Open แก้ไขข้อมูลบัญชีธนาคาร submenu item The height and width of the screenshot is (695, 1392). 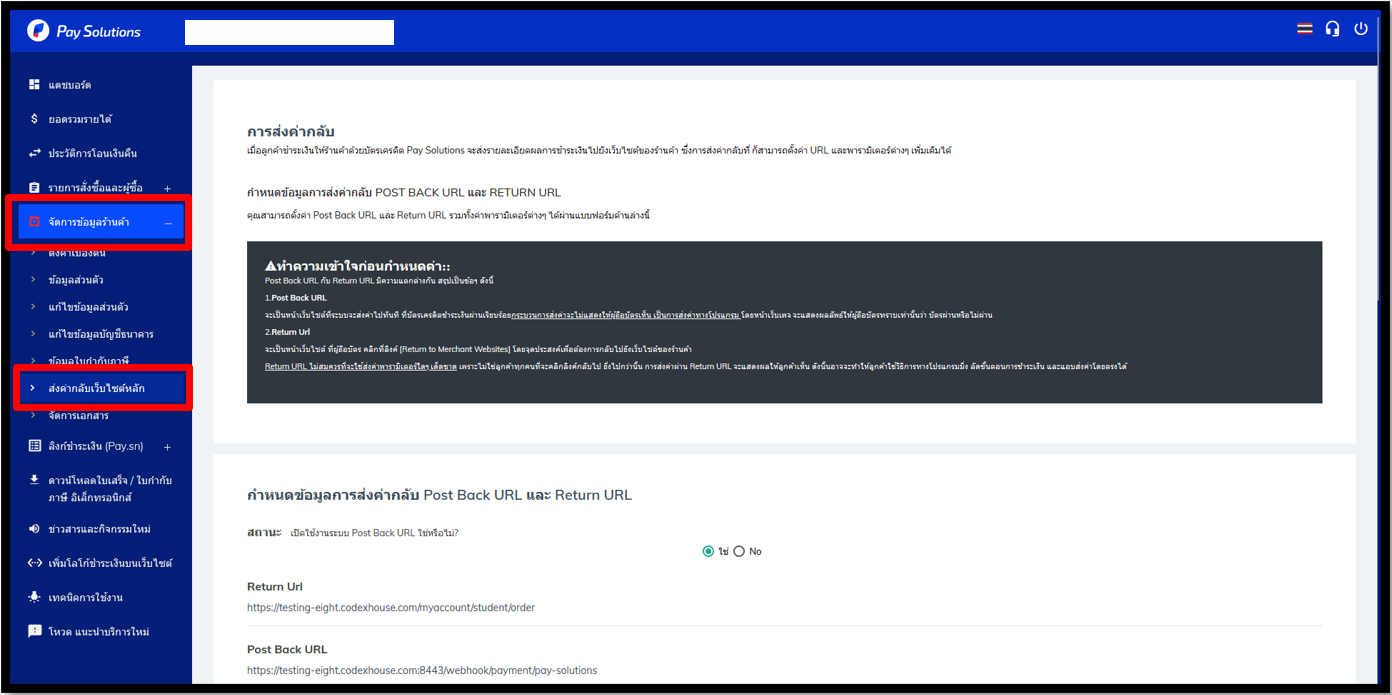tap(100, 334)
